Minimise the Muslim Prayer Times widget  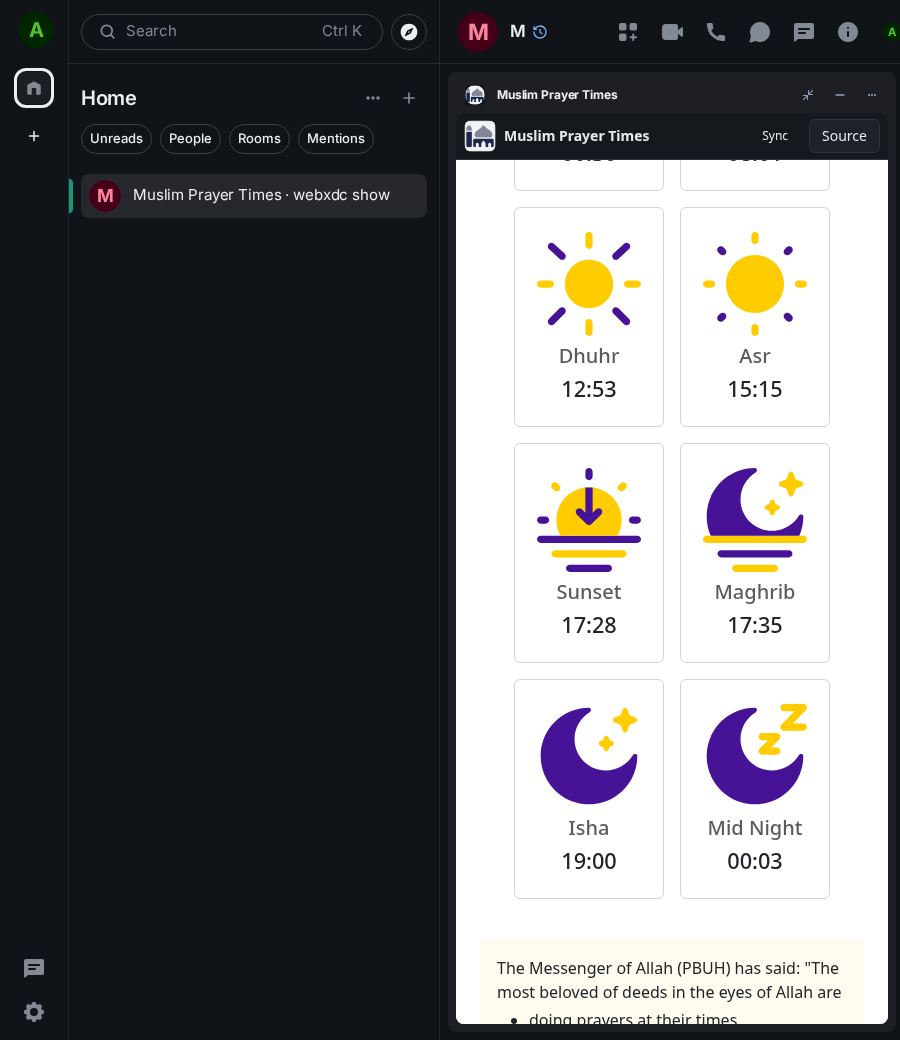pos(840,95)
